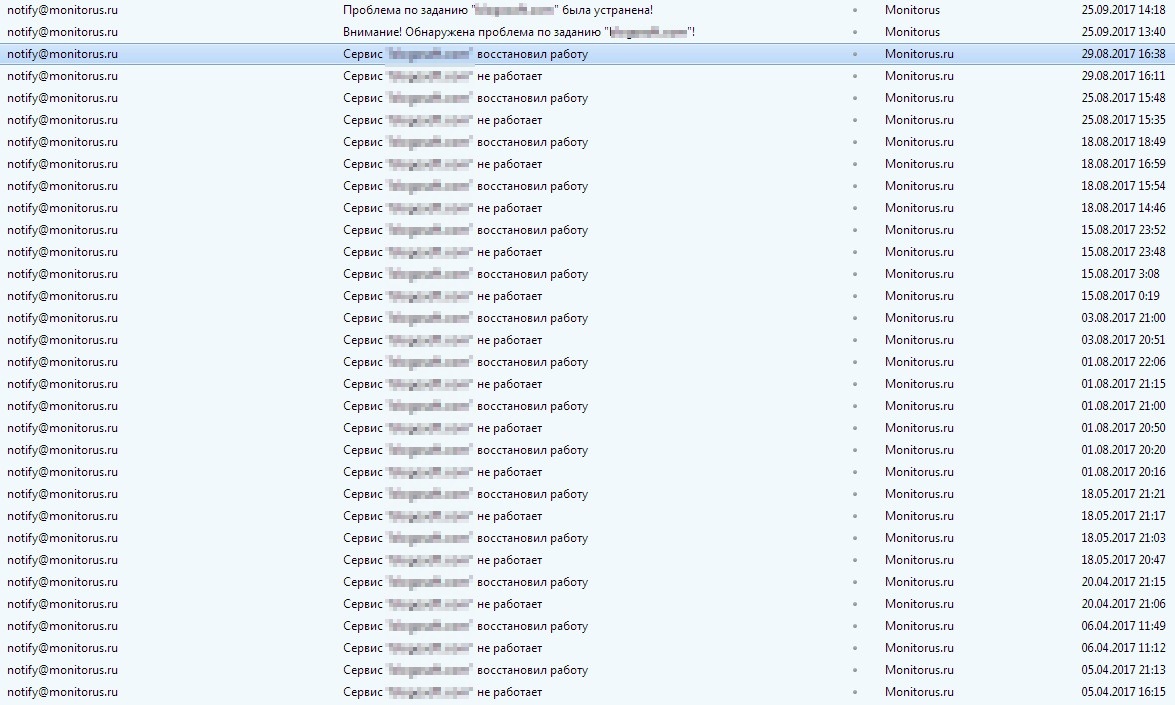Select the Monitorus.ru correspondent in the 03.08.2017 21:00 row
1175x705 pixels.
click(x=919, y=318)
